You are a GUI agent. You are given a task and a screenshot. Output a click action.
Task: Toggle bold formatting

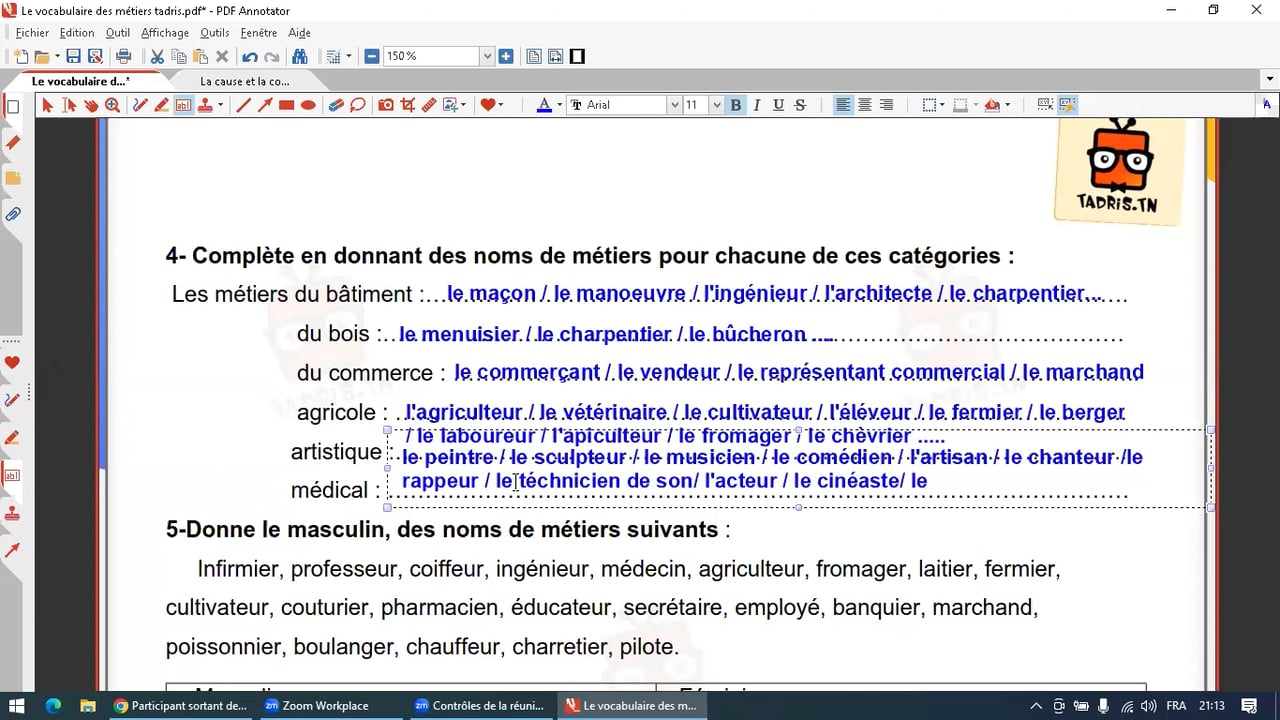pyautogui.click(x=736, y=105)
